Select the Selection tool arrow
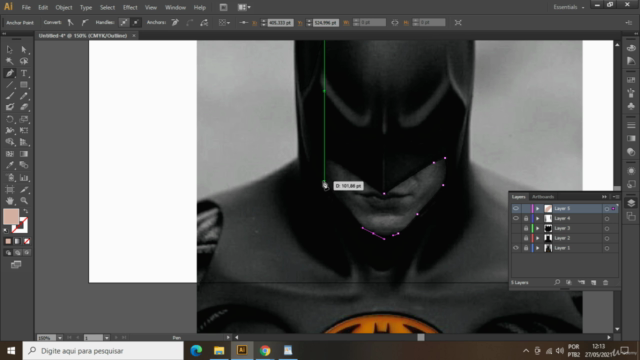640x360 pixels. [x=9, y=49]
